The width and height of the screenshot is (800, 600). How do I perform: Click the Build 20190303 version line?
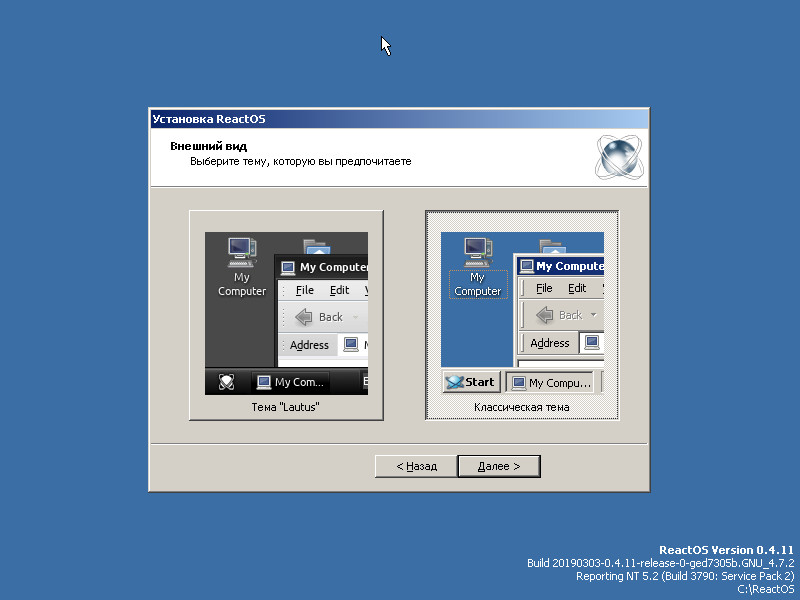(661, 563)
